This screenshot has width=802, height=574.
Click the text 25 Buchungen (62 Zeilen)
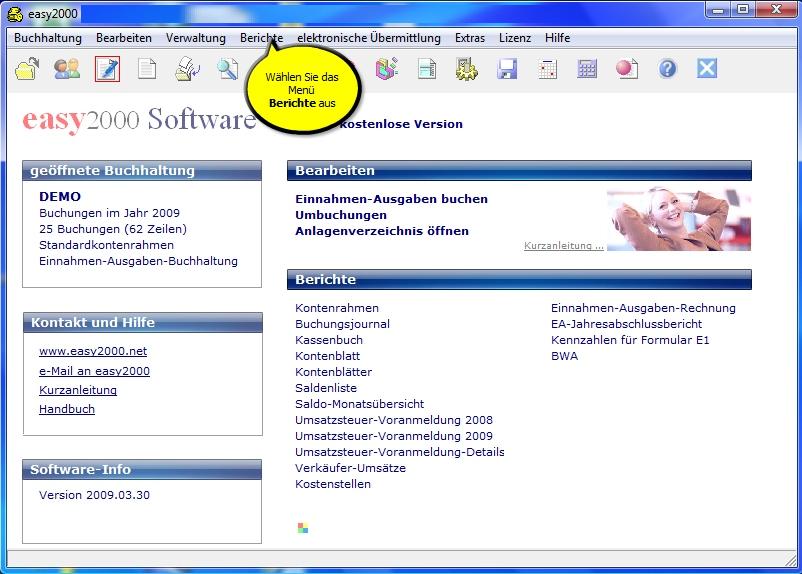click(x=113, y=229)
